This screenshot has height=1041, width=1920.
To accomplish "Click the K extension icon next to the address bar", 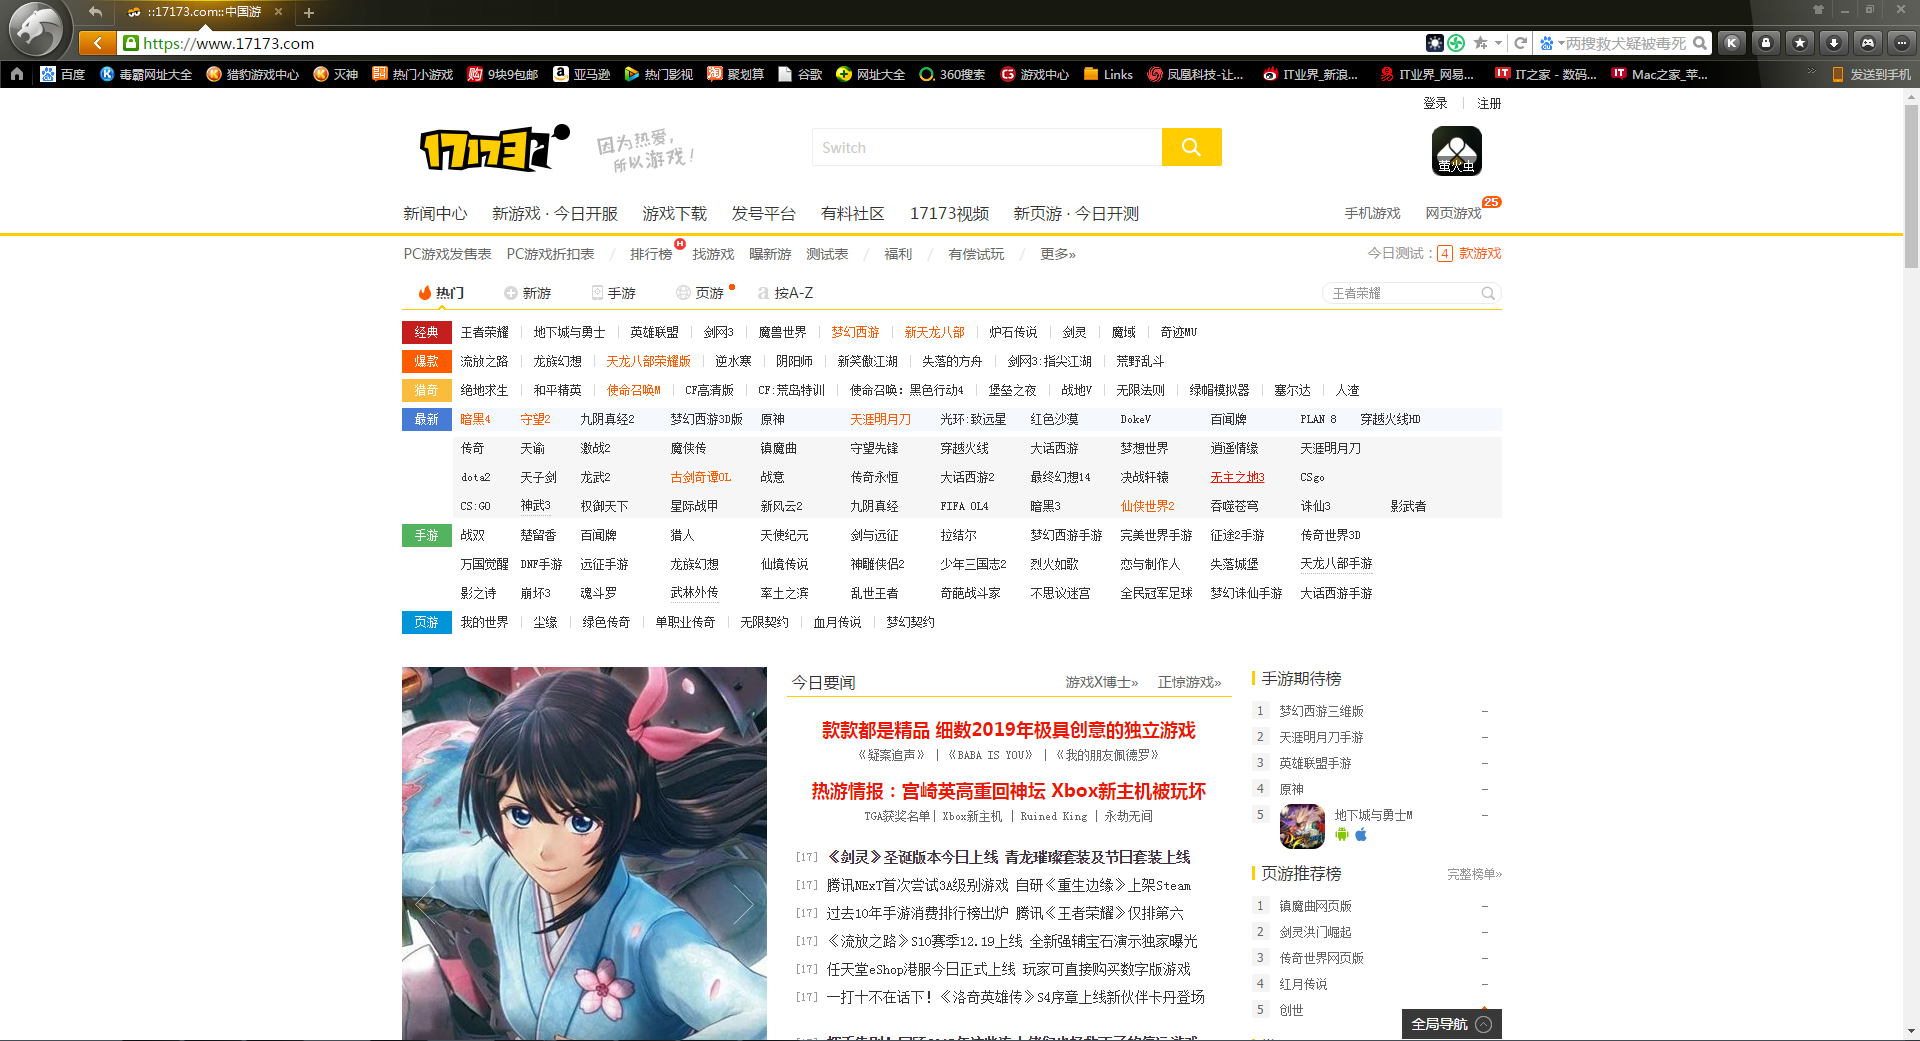I will (x=1732, y=43).
